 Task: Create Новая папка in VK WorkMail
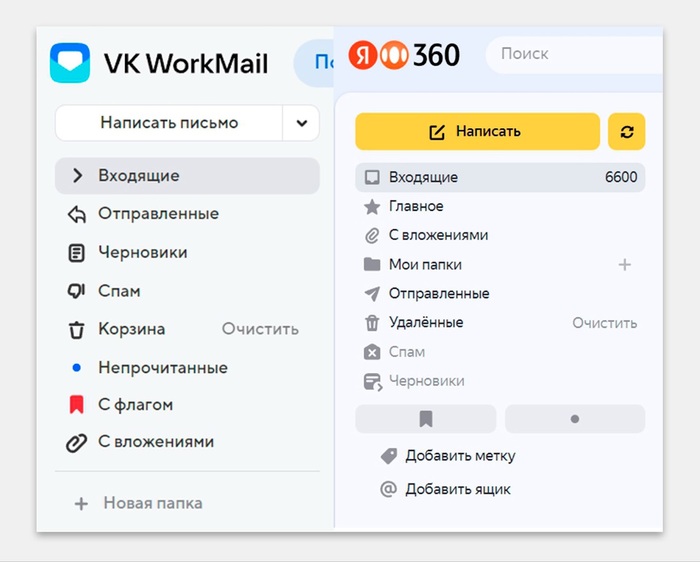point(153,503)
